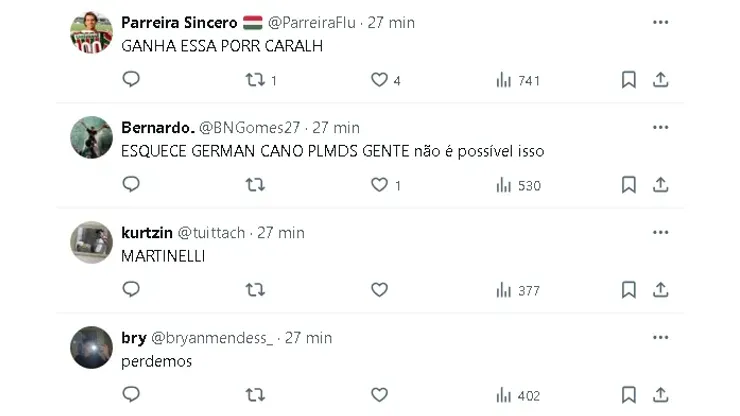Reply to Parreira Sincero's tweet
740x416 pixels.
coord(131,80)
